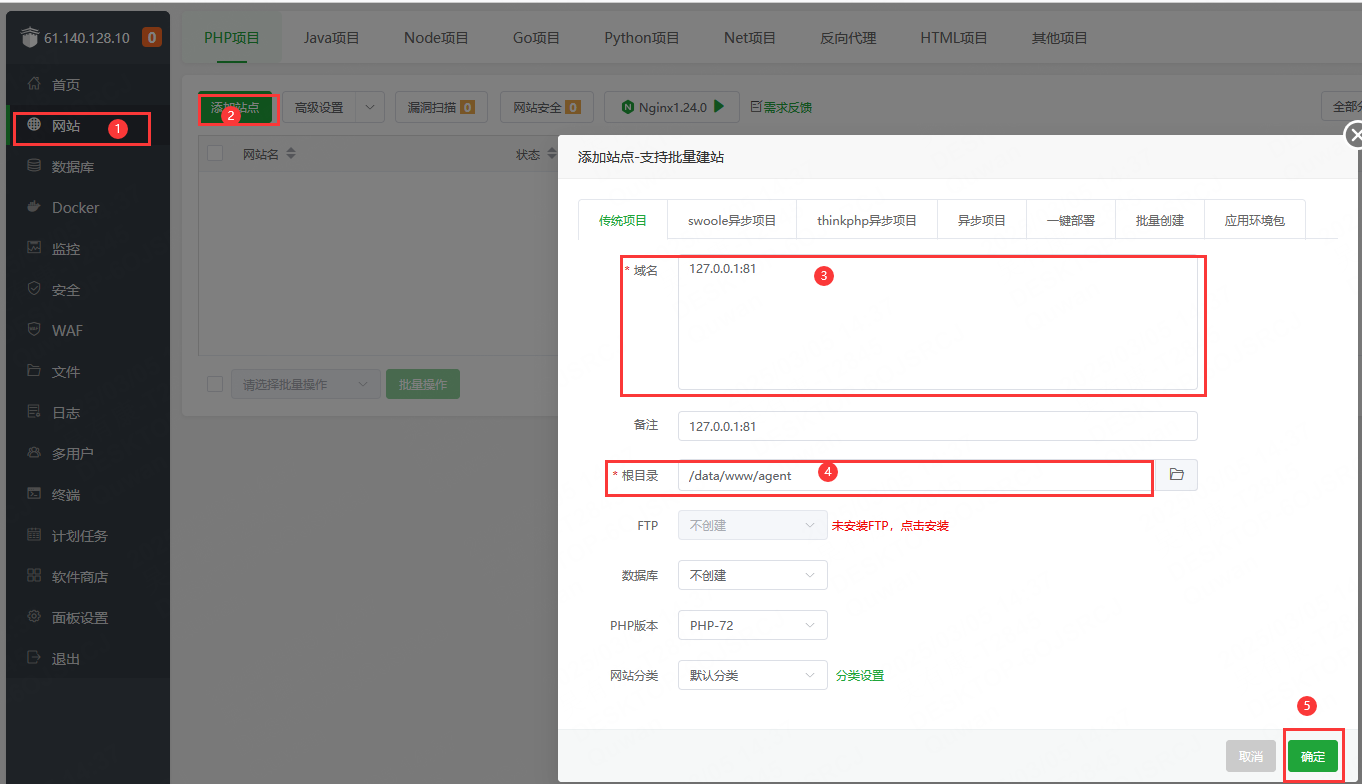The image size is (1362, 784).
Task: Switch to the Java项目 tab
Action: pyautogui.click(x=330, y=37)
